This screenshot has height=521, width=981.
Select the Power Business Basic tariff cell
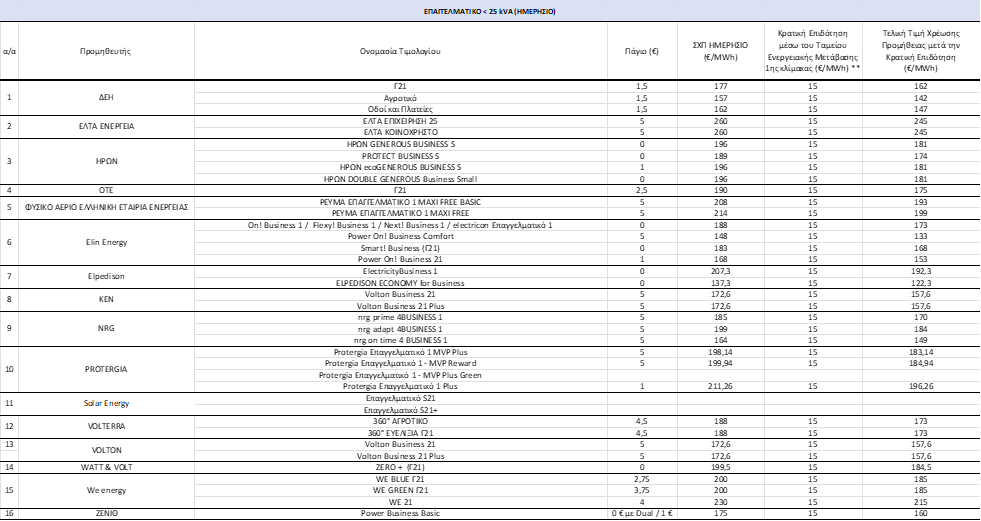point(400,513)
